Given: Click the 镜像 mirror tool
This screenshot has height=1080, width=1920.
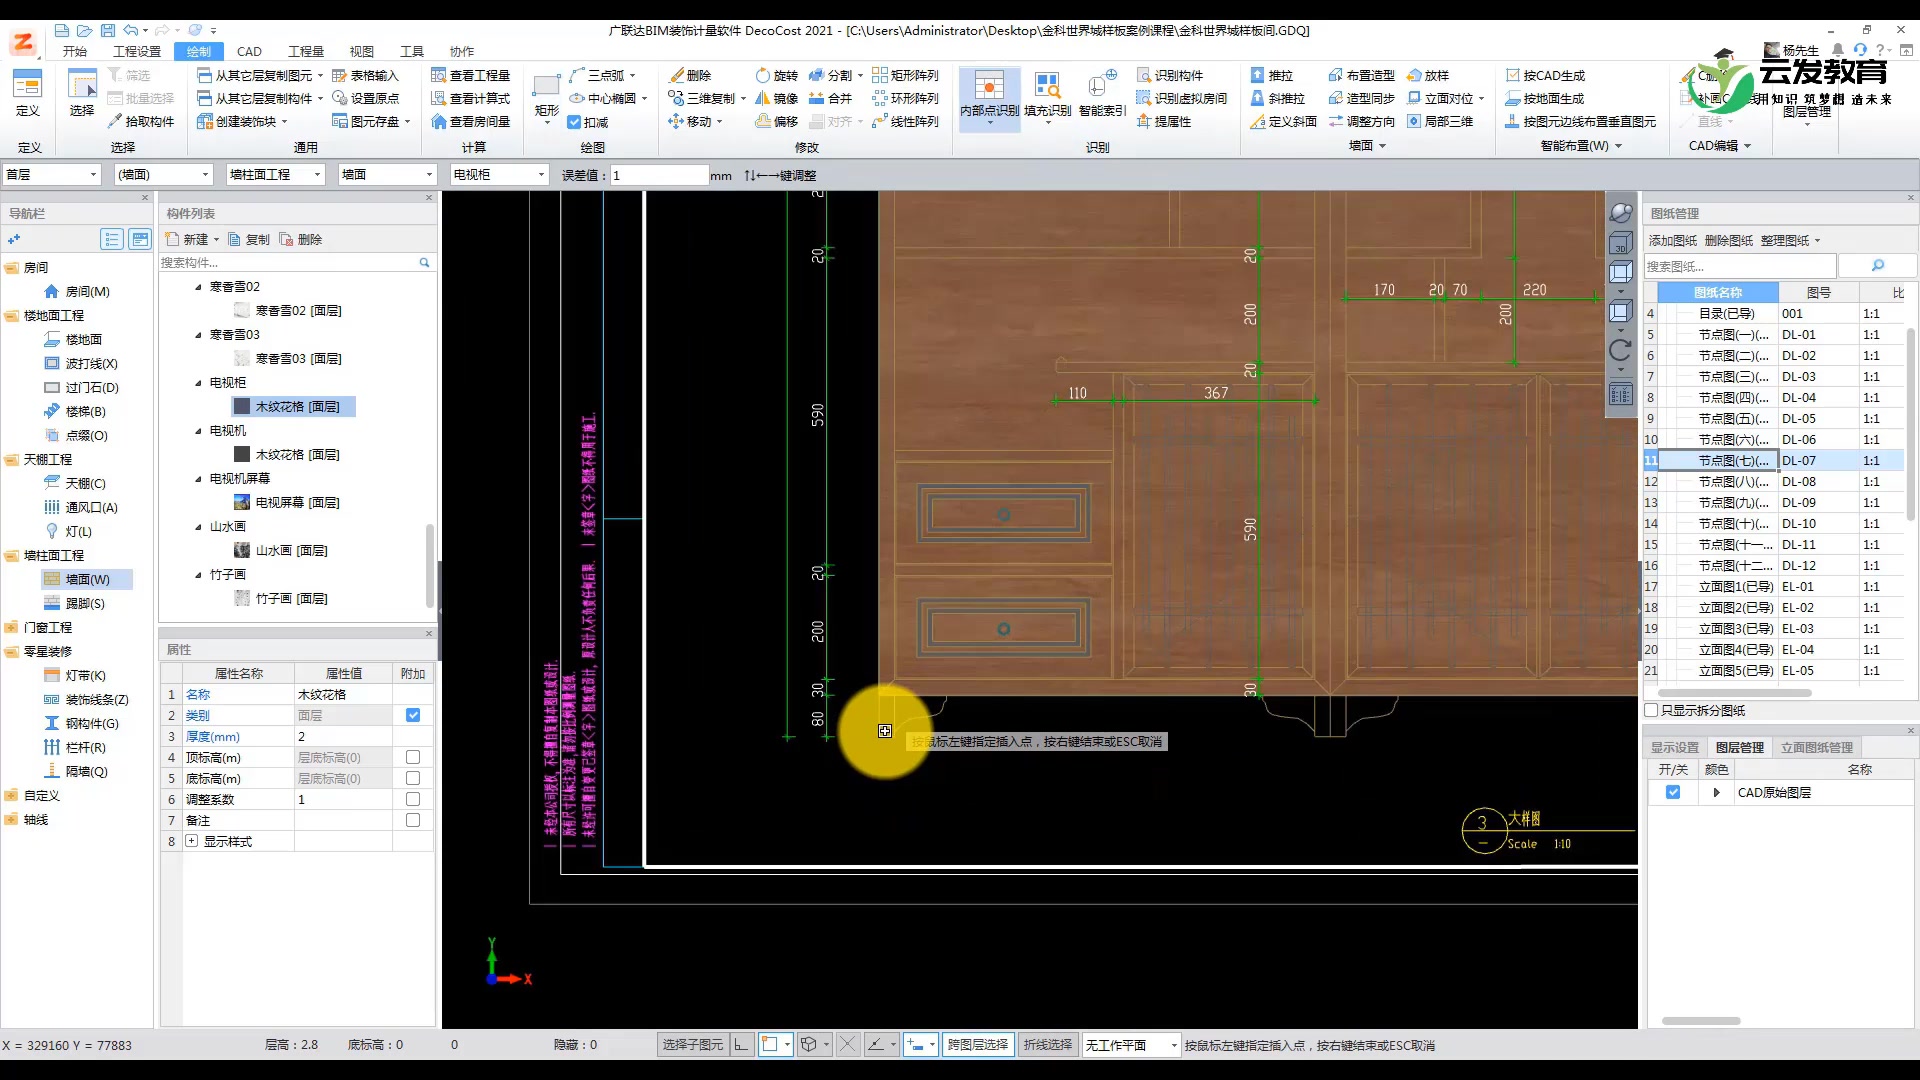Looking at the screenshot, I should [776, 98].
